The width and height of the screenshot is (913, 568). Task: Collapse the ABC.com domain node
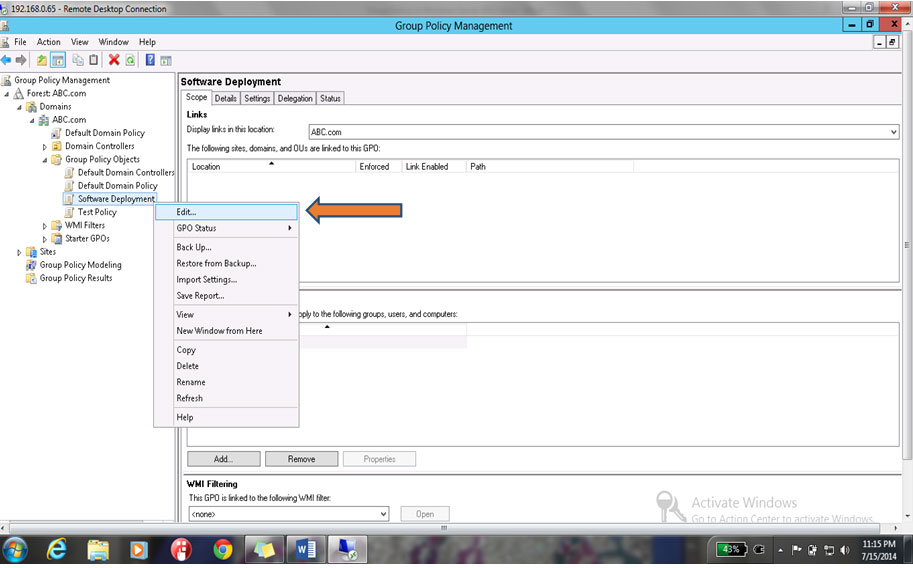pos(32,121)
